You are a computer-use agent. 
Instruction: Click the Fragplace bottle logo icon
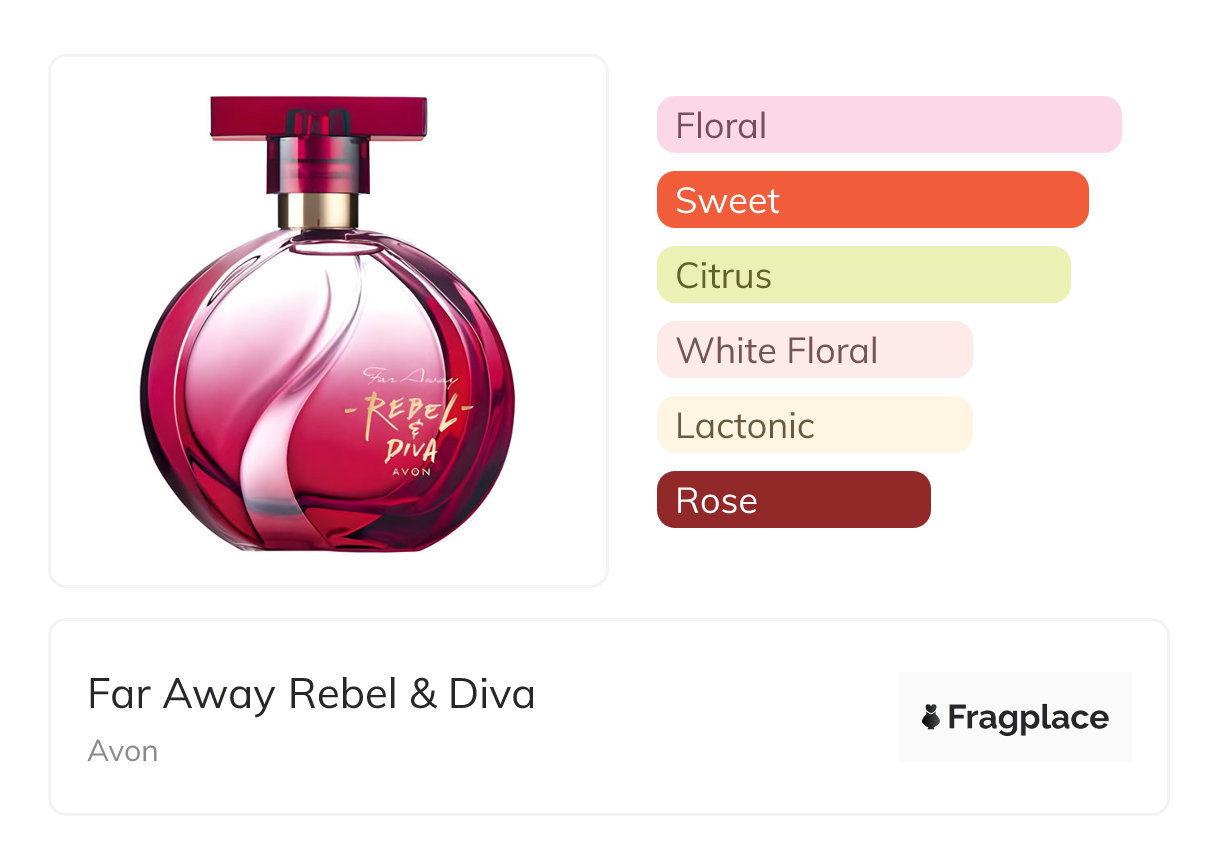931,717
